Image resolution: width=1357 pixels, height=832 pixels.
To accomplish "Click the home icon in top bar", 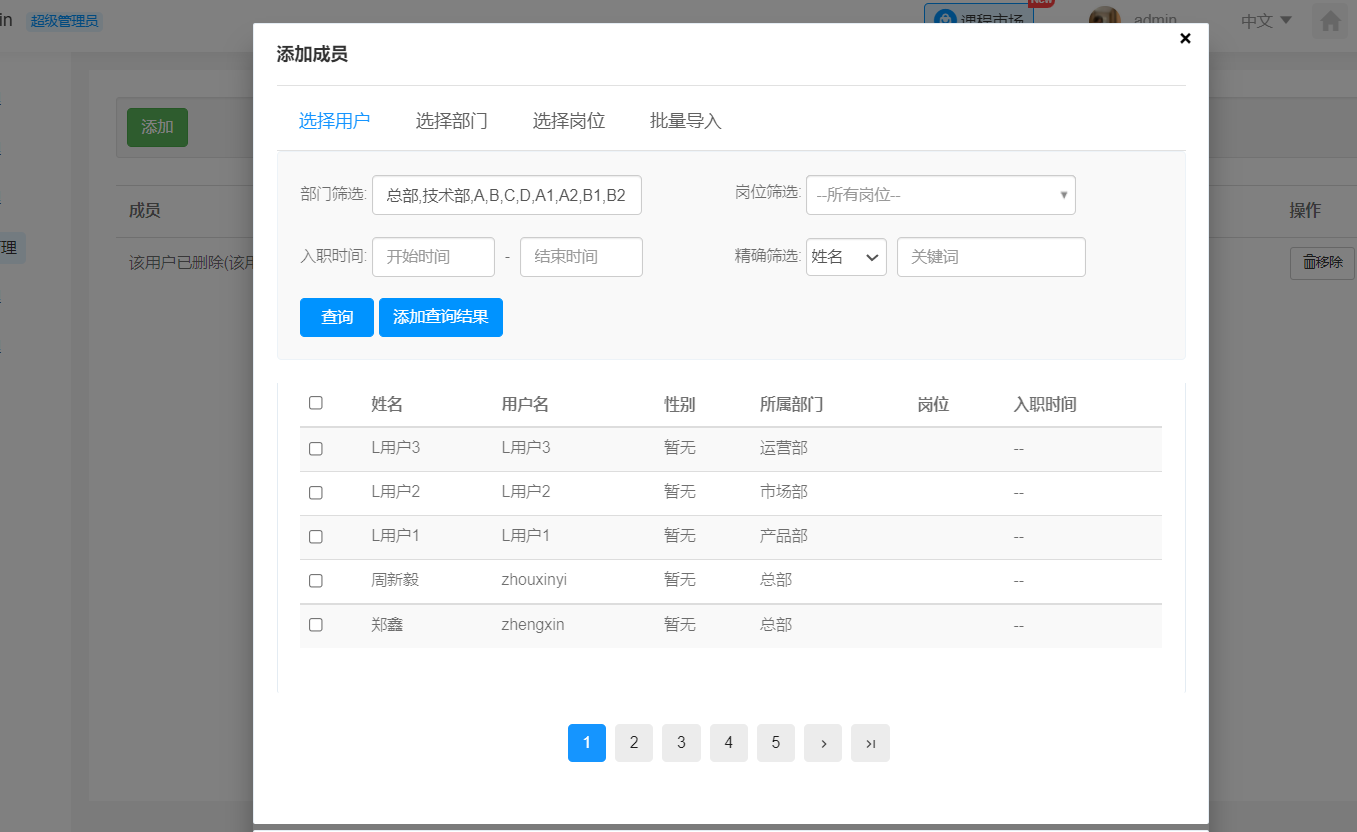I will (1330, 21).
